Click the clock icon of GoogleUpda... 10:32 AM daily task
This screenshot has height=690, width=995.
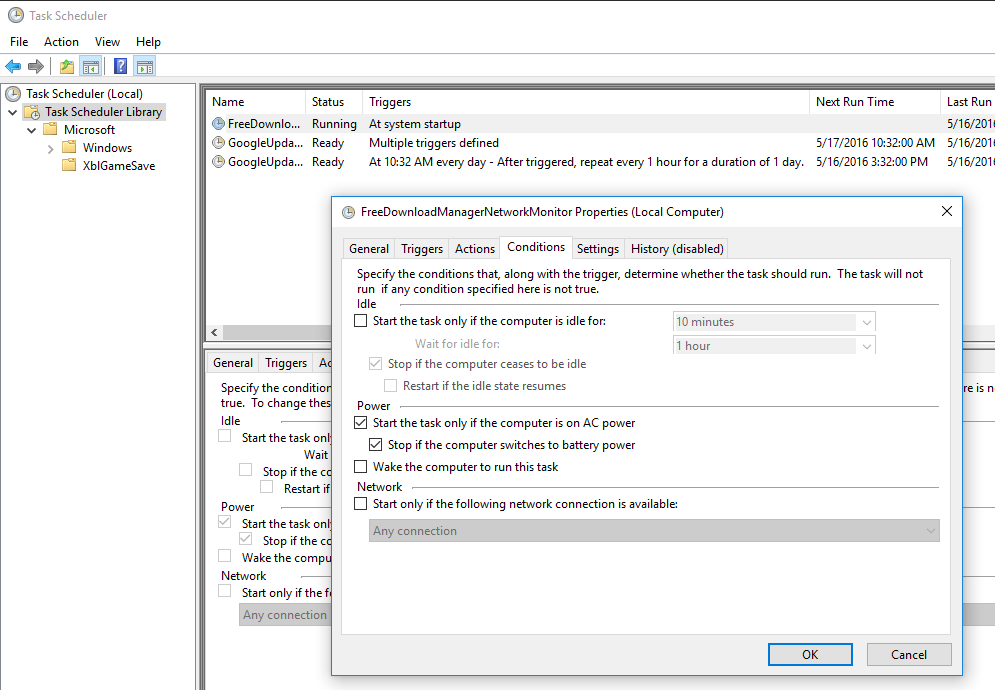[x=218, y=162]
